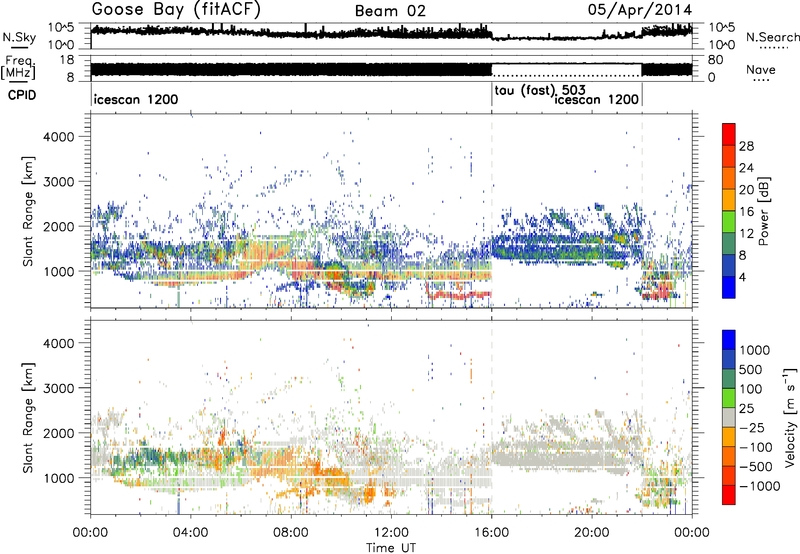Click the '4000' tick of the power panel
Screen dimensions: 800x554
[59, 137]
